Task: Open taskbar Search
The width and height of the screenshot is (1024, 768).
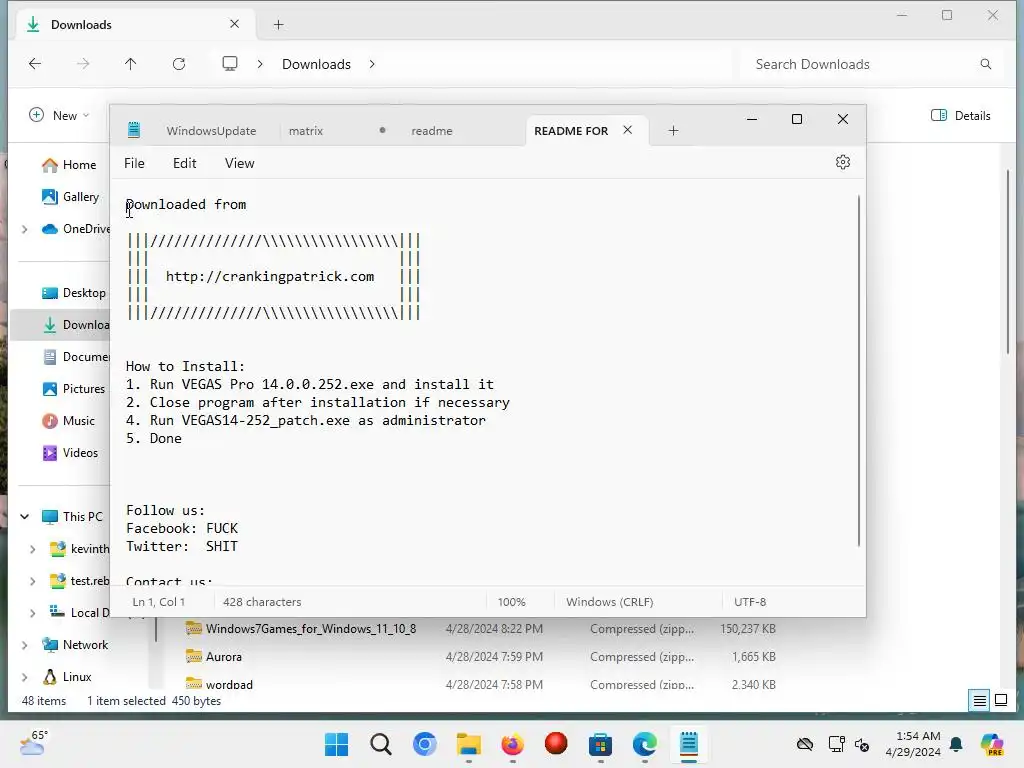Action: tap(380, 744)
